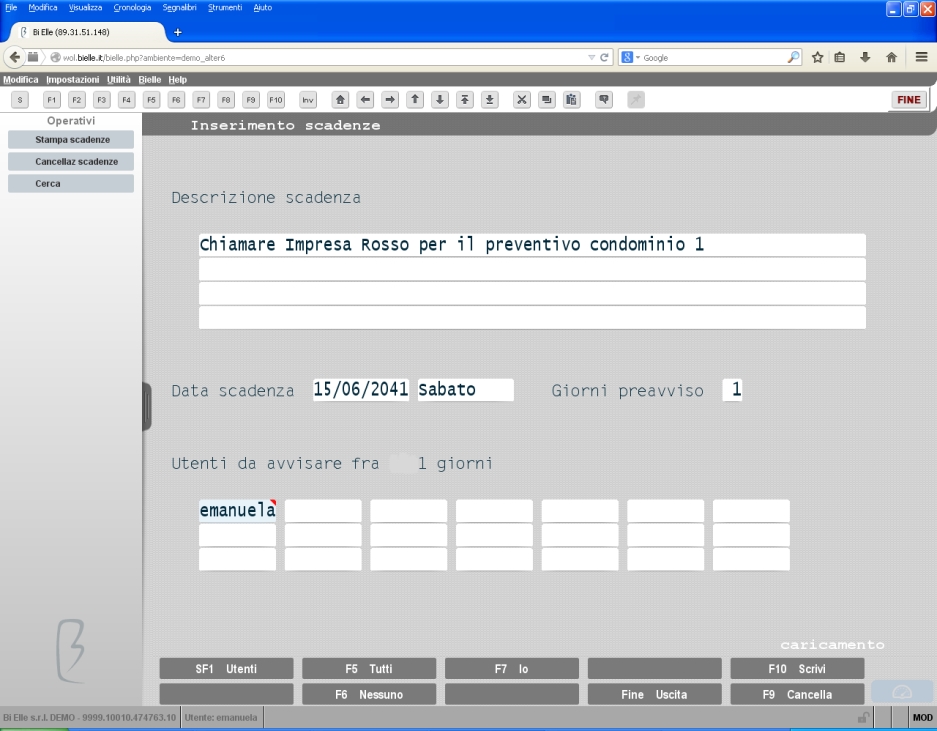937x731 pixels.
Task: Click the F9 Cancella button
Action: coord(797,695)
